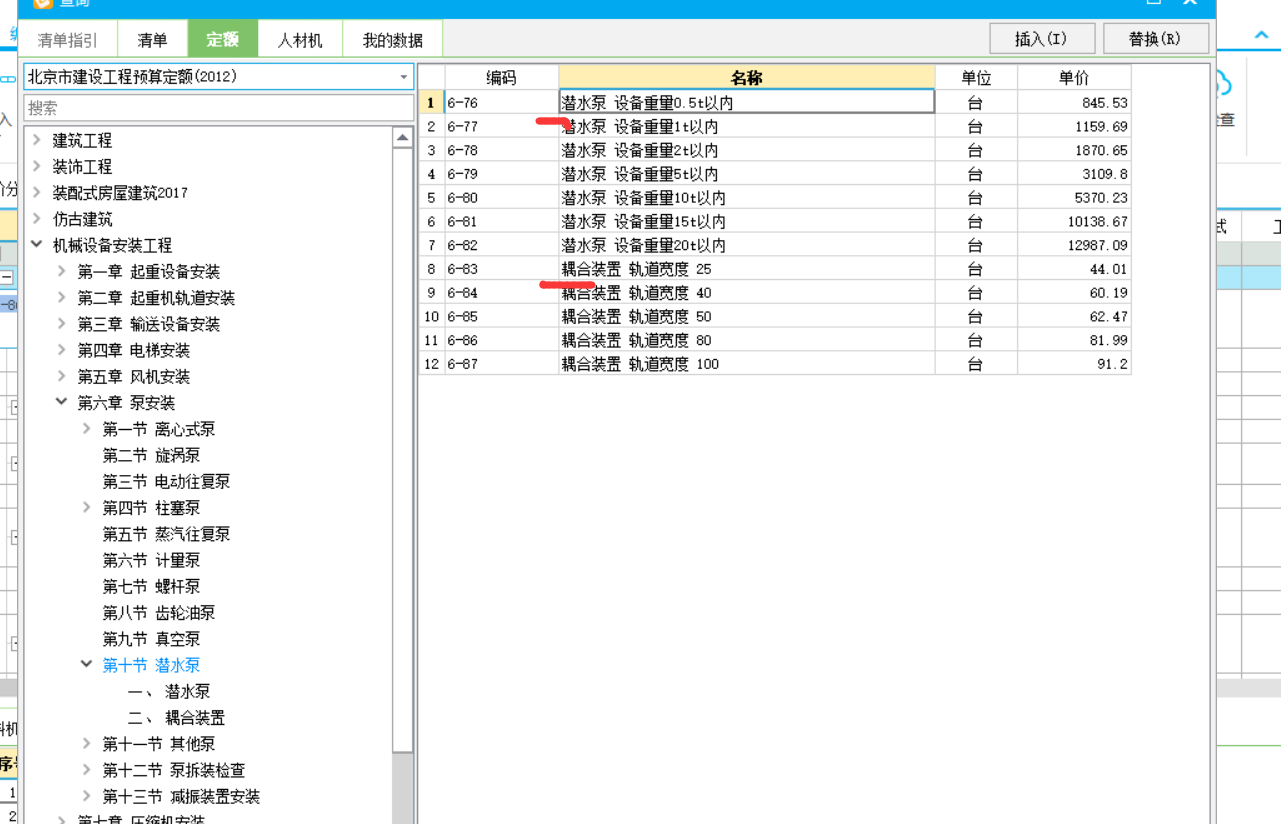The image size is (1281, 824).
Task: Expand 第十三节 减振装置安装
Action: coord(87,796)
